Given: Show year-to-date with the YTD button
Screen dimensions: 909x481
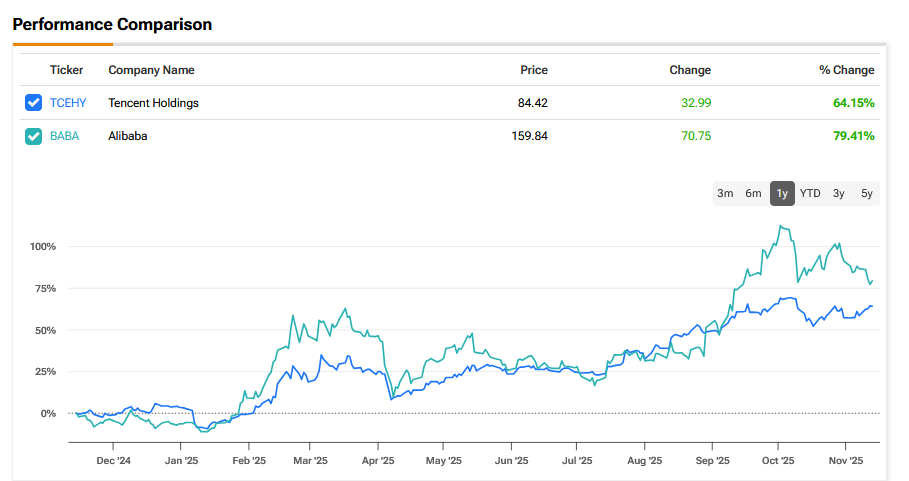Looking at the screenshot, I should [x=810, y=193].
